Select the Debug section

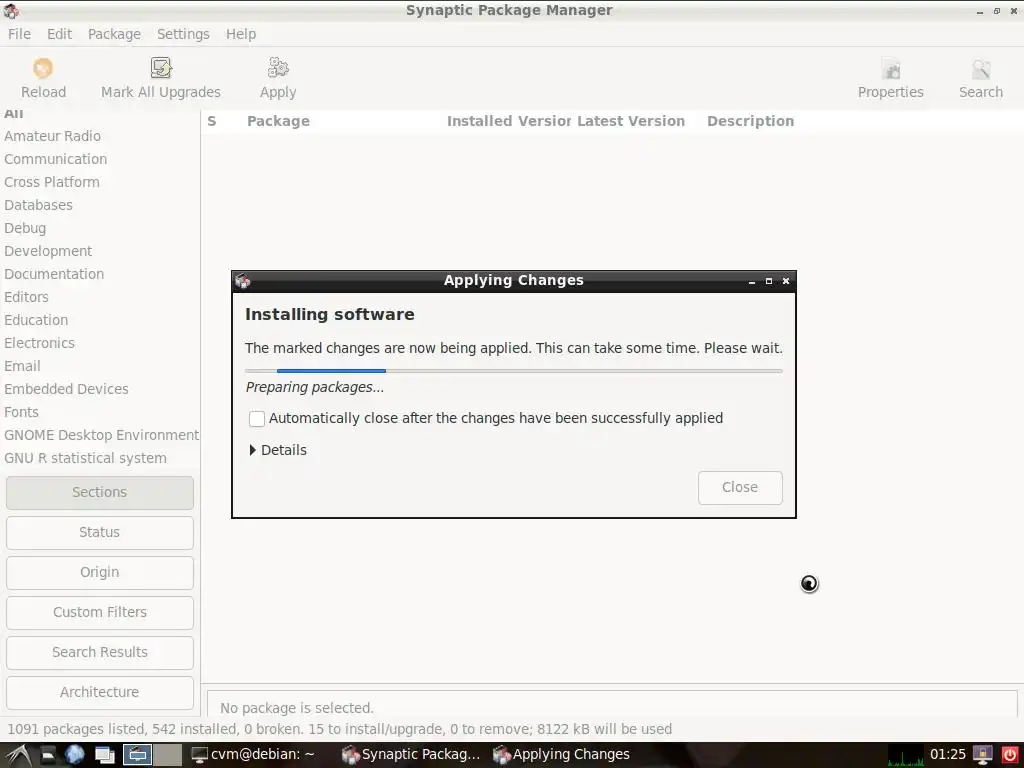(25, 228)
